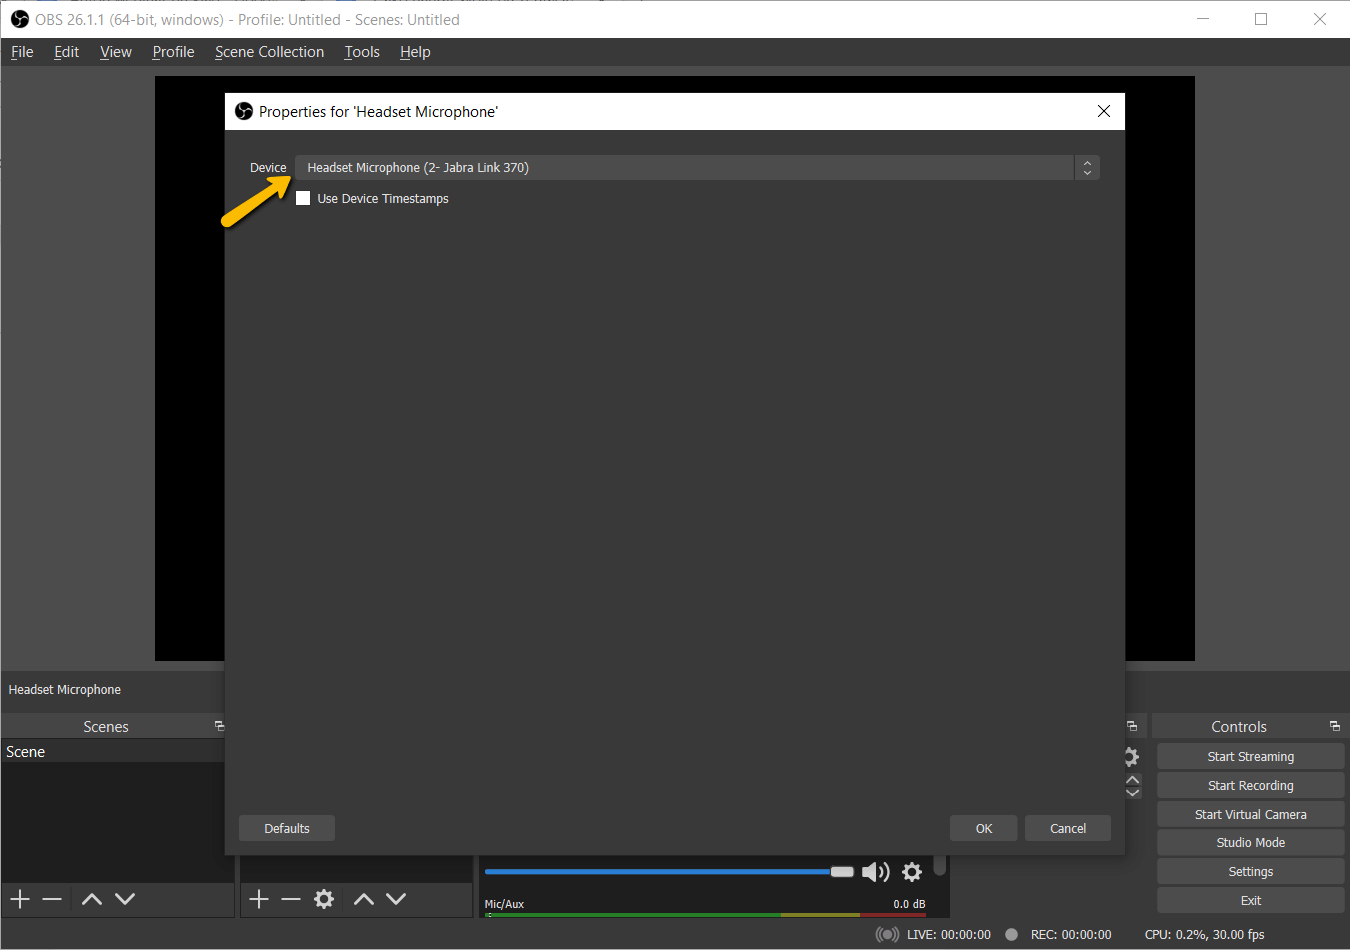The image size is (1350, 950).
Task: Close the Properties dialog with X
Action: point(1104,111)
